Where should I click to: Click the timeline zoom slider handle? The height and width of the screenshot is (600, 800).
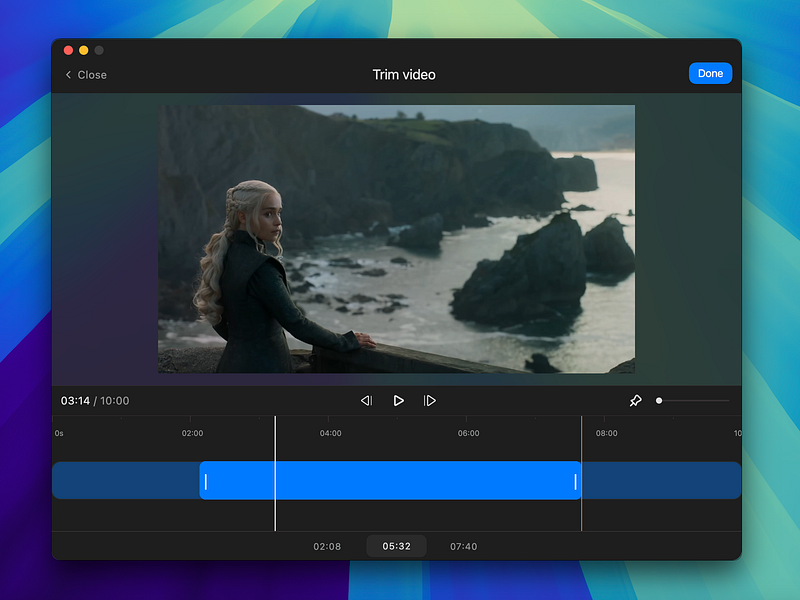pos(659,401)
